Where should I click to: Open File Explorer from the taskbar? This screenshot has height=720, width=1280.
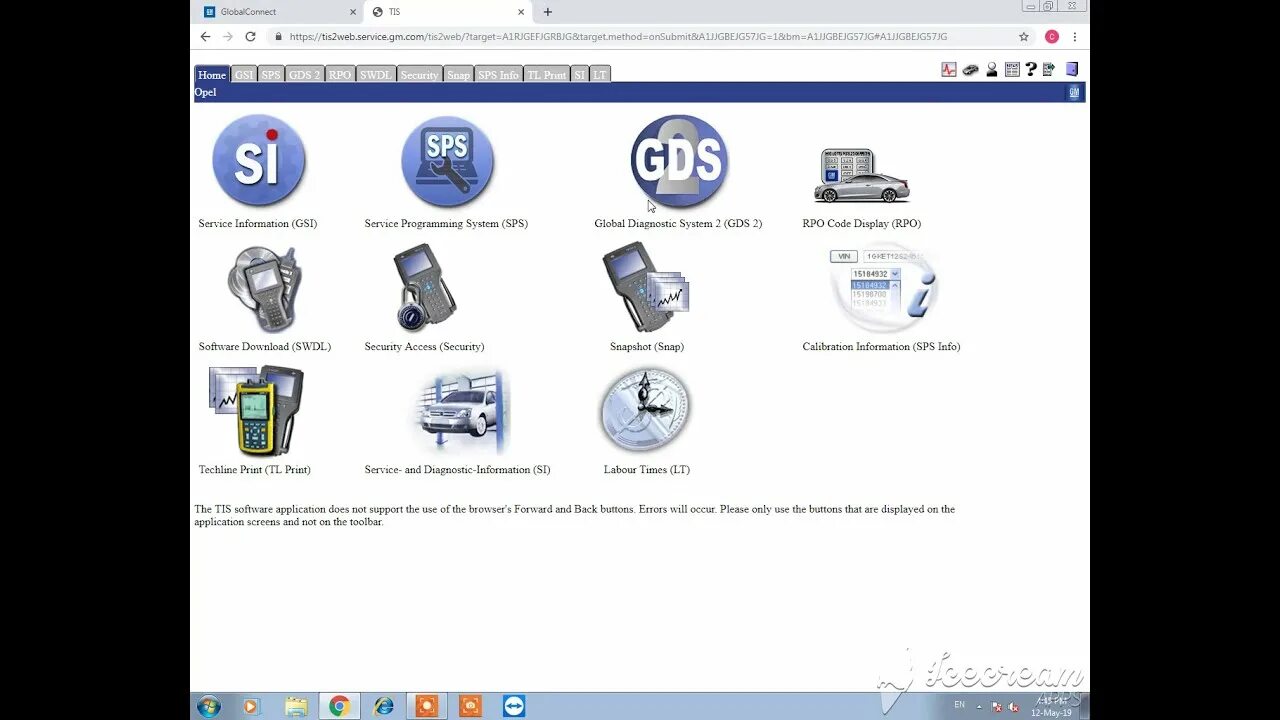[296, 706]
